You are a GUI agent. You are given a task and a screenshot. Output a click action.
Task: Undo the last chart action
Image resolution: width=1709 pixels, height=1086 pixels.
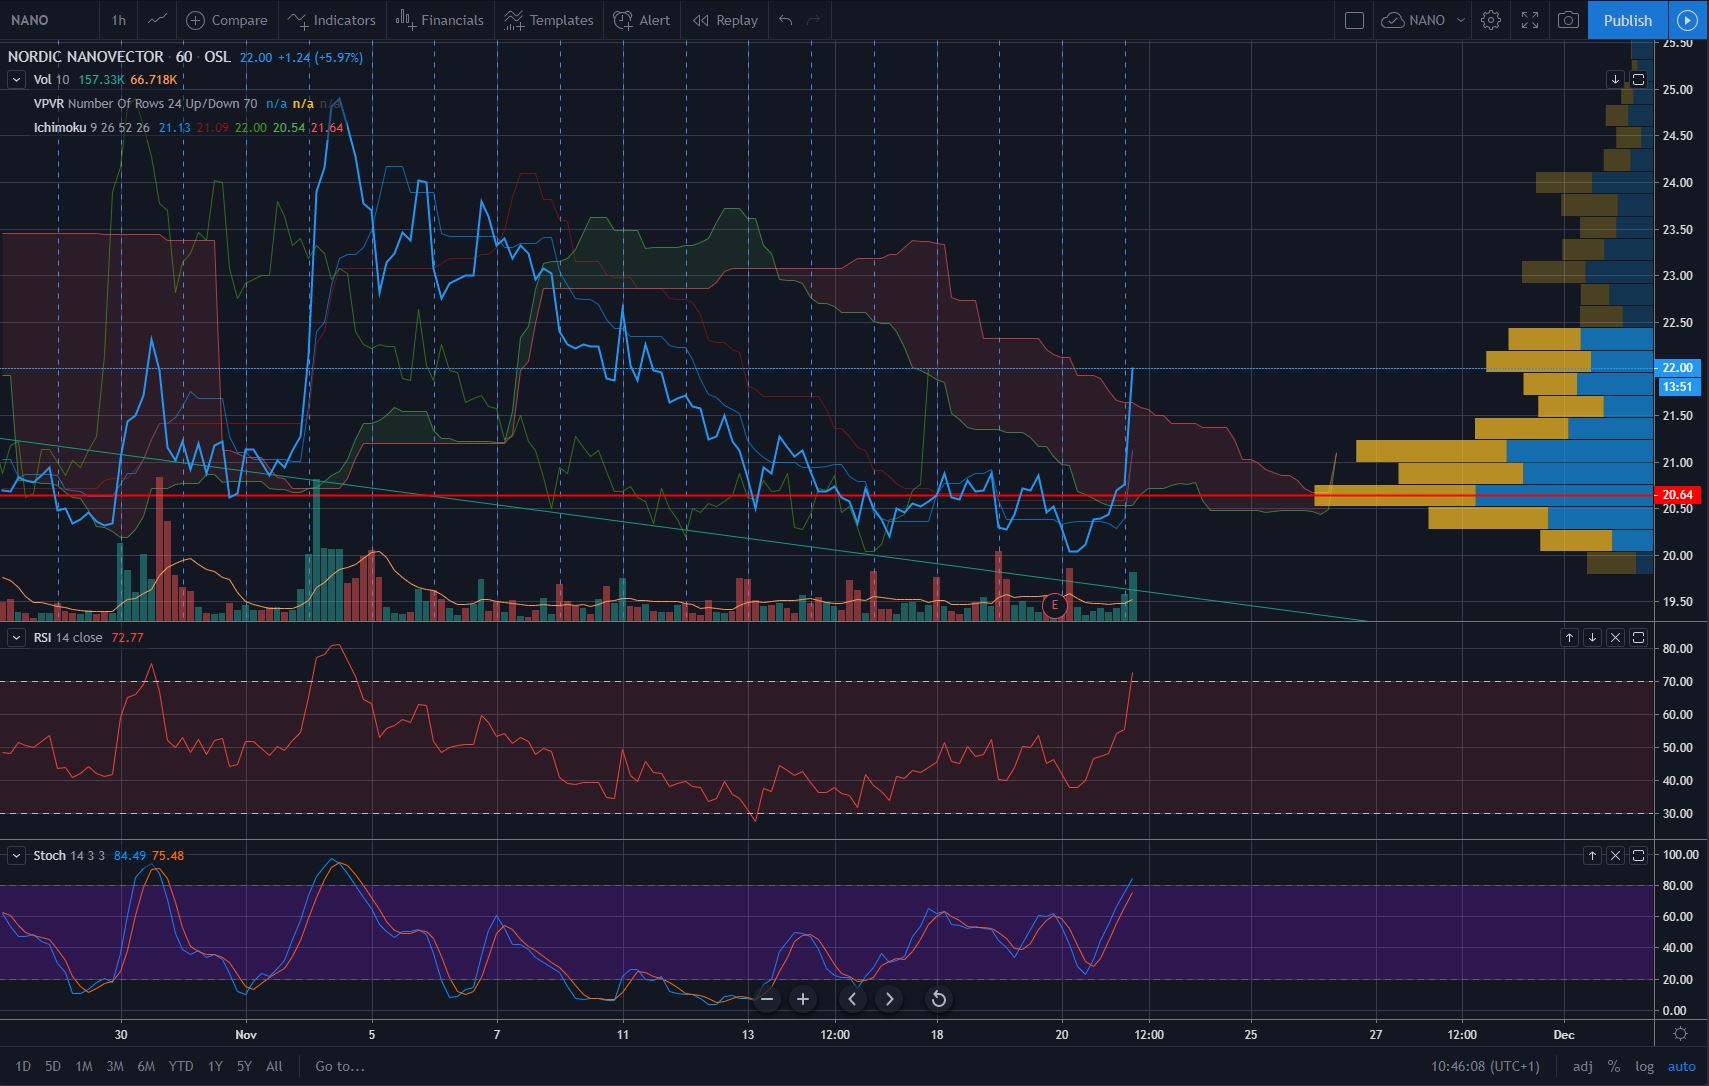point(786,20)
